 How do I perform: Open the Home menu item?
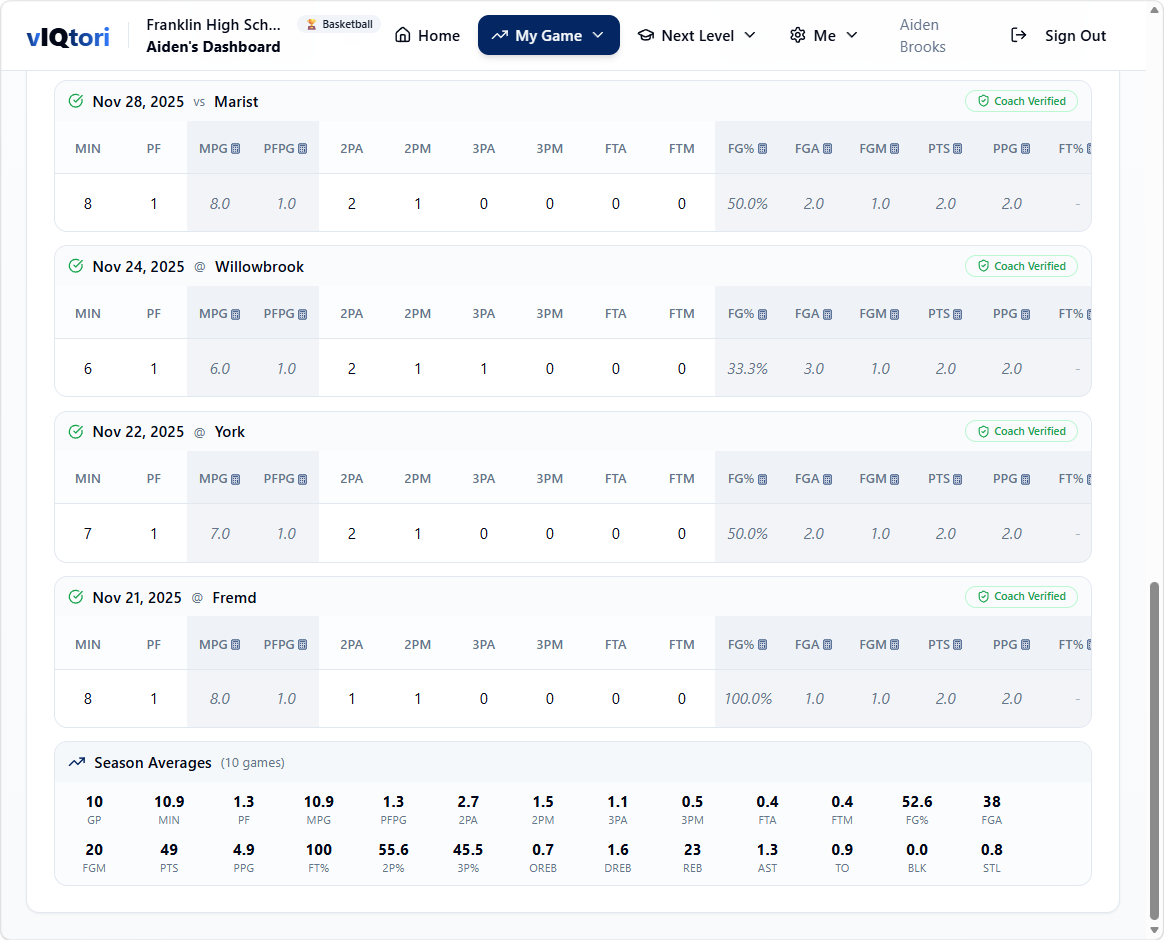[427, 35]
